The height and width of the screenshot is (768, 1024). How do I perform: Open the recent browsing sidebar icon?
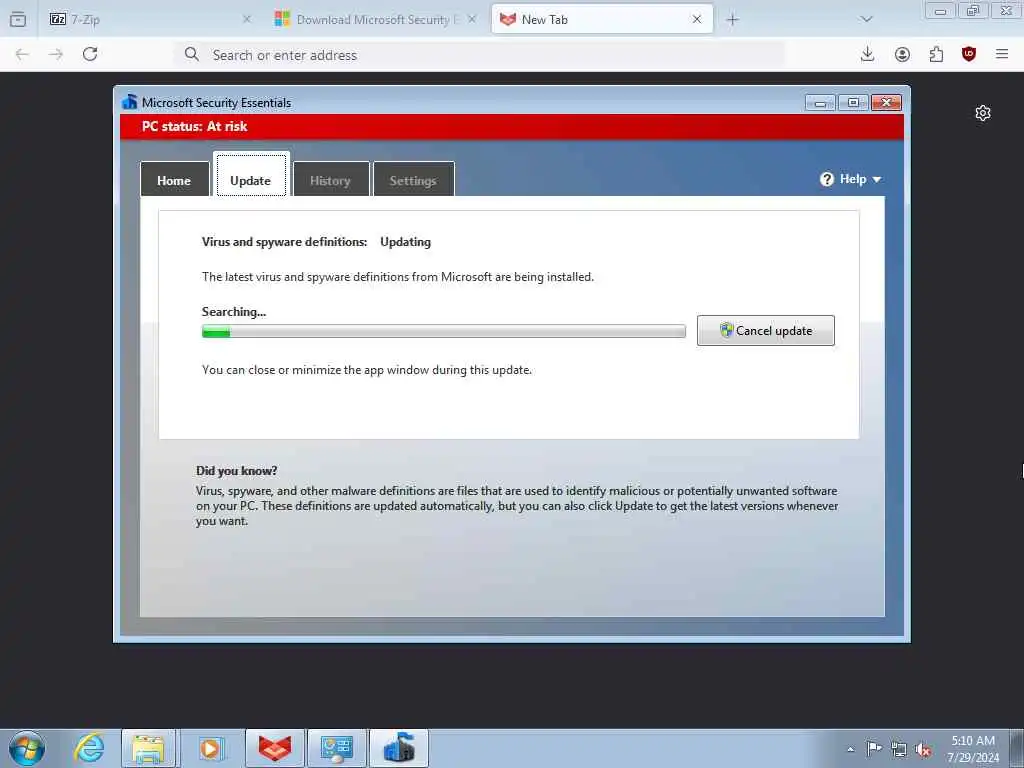pos(18,20)
